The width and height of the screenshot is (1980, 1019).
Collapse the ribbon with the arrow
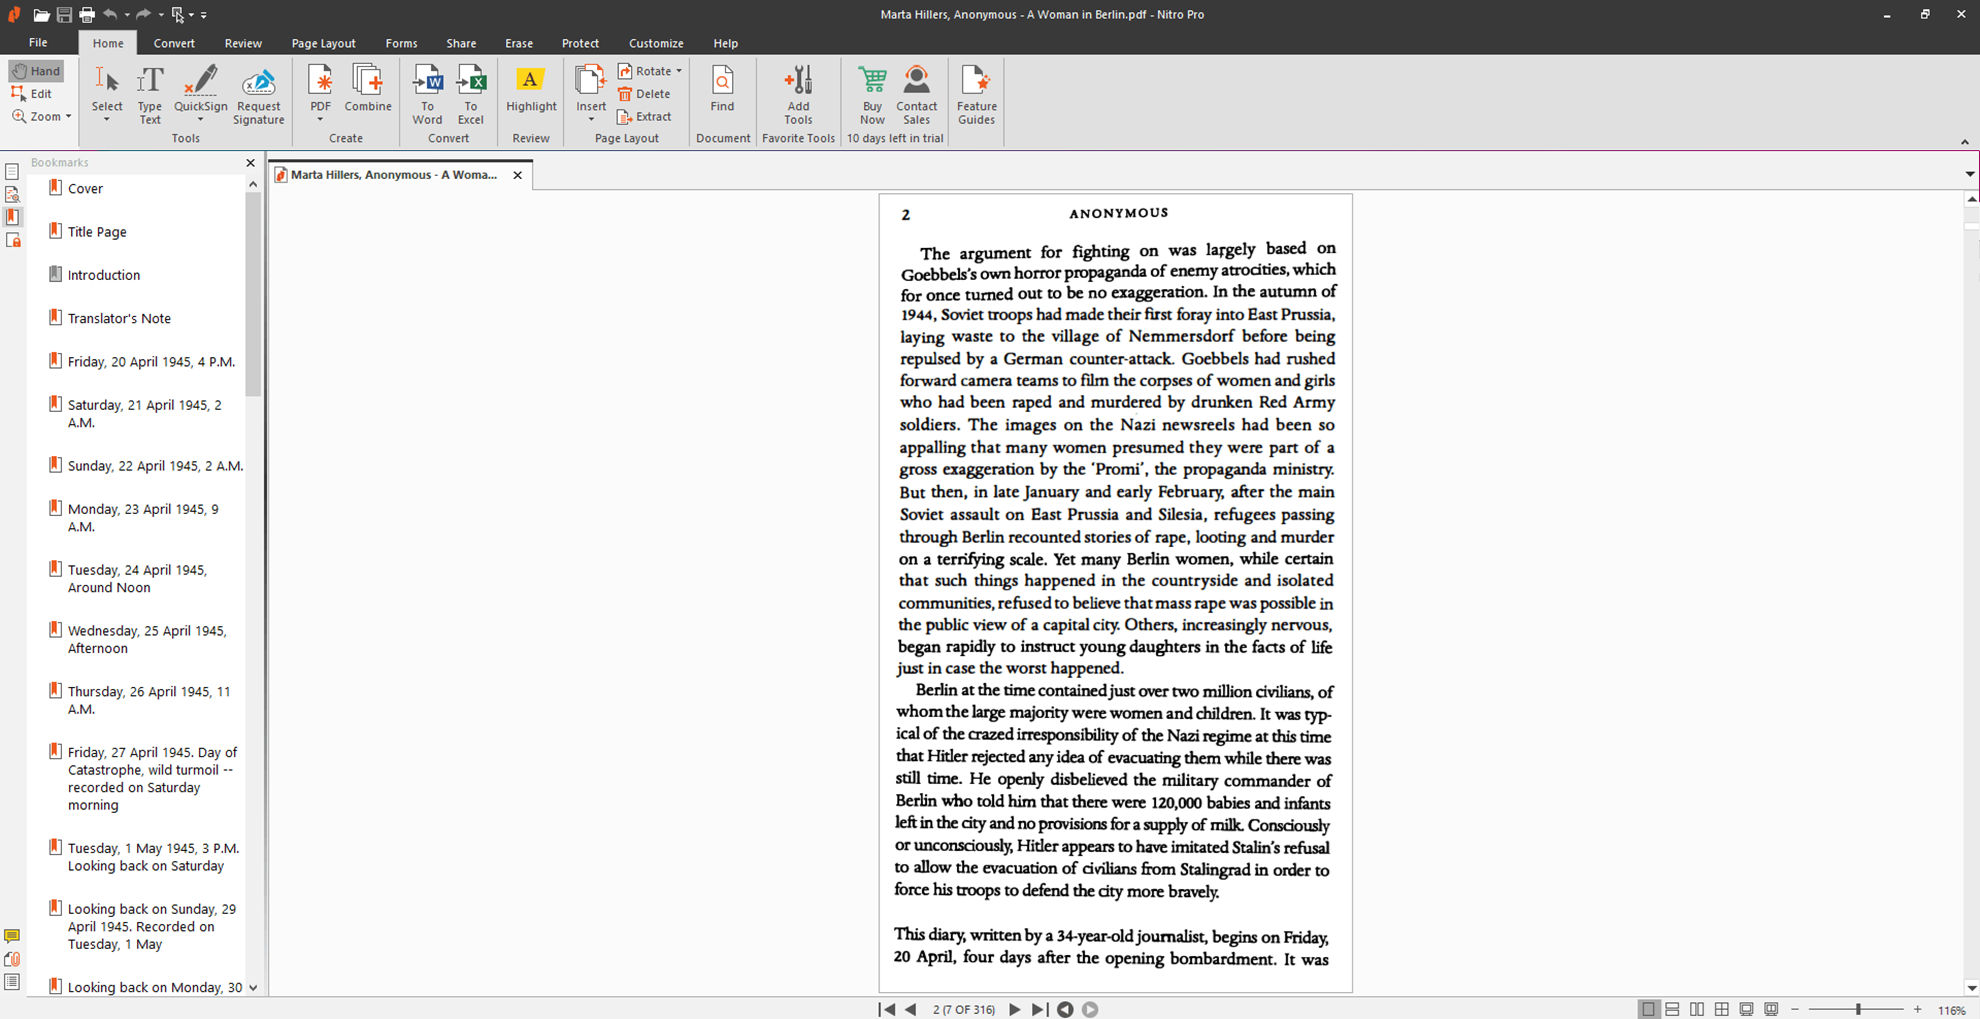(x=1964, y=142)
